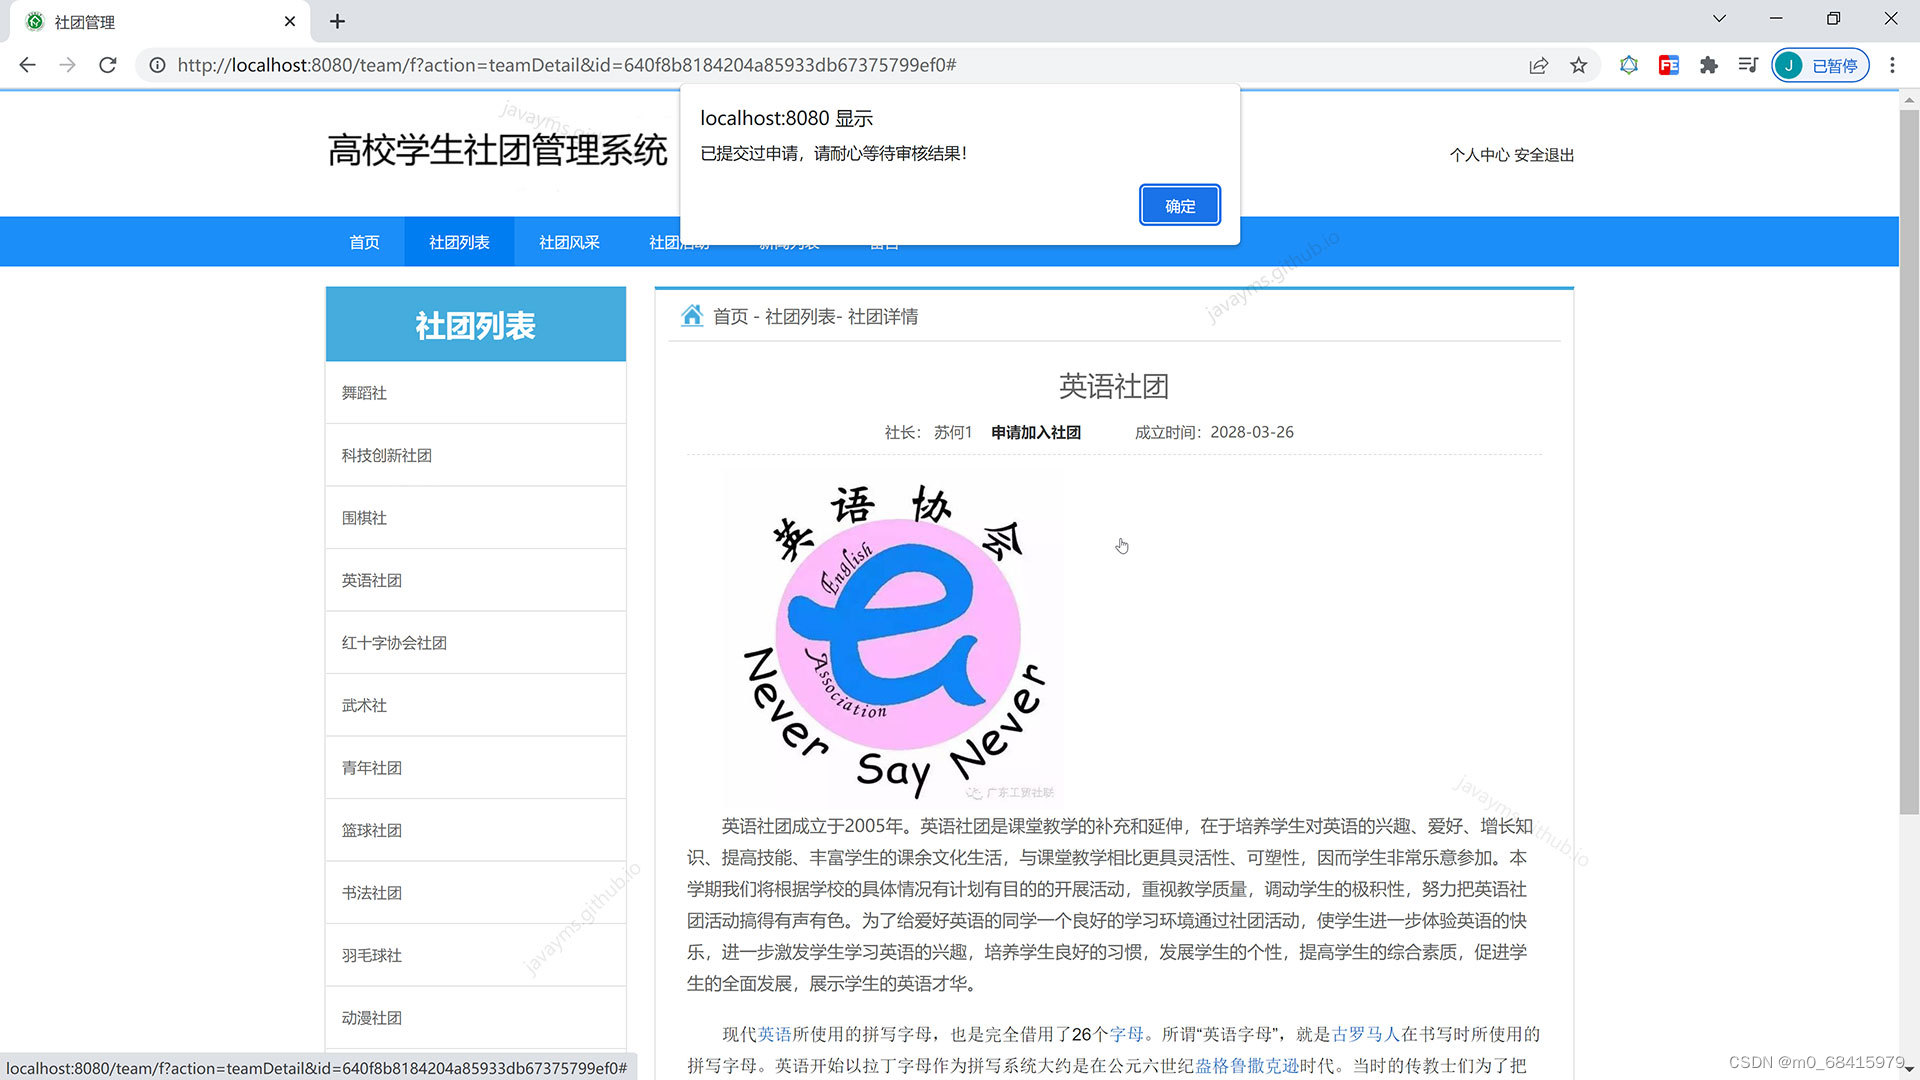
Task: Click the red FE extension icon
Action: (x=1668, y=65)
